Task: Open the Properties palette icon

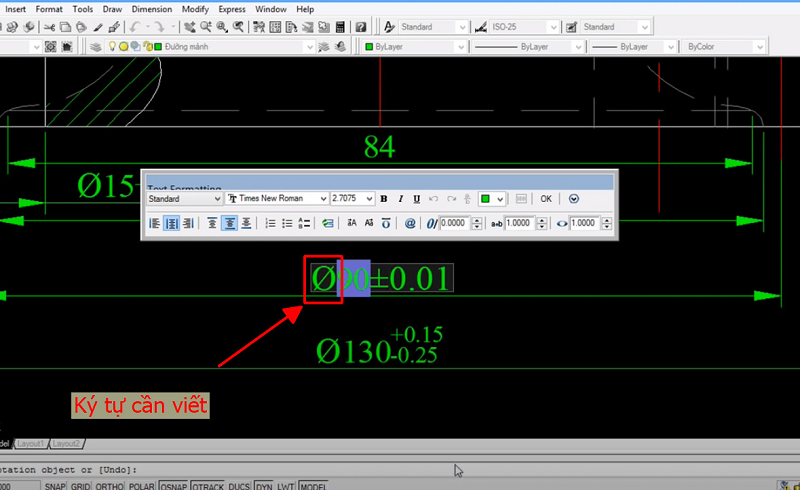Action: point(259,27)
